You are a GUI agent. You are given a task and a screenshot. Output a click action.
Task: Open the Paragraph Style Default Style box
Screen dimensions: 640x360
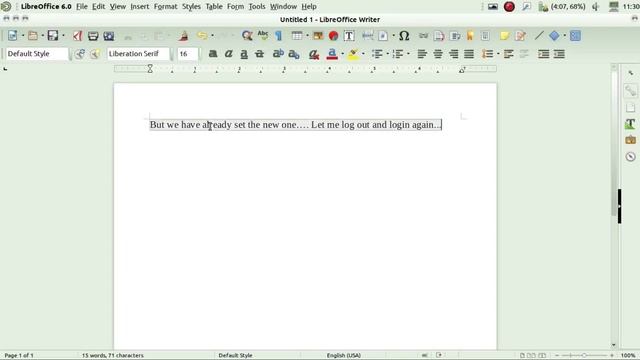37,54
